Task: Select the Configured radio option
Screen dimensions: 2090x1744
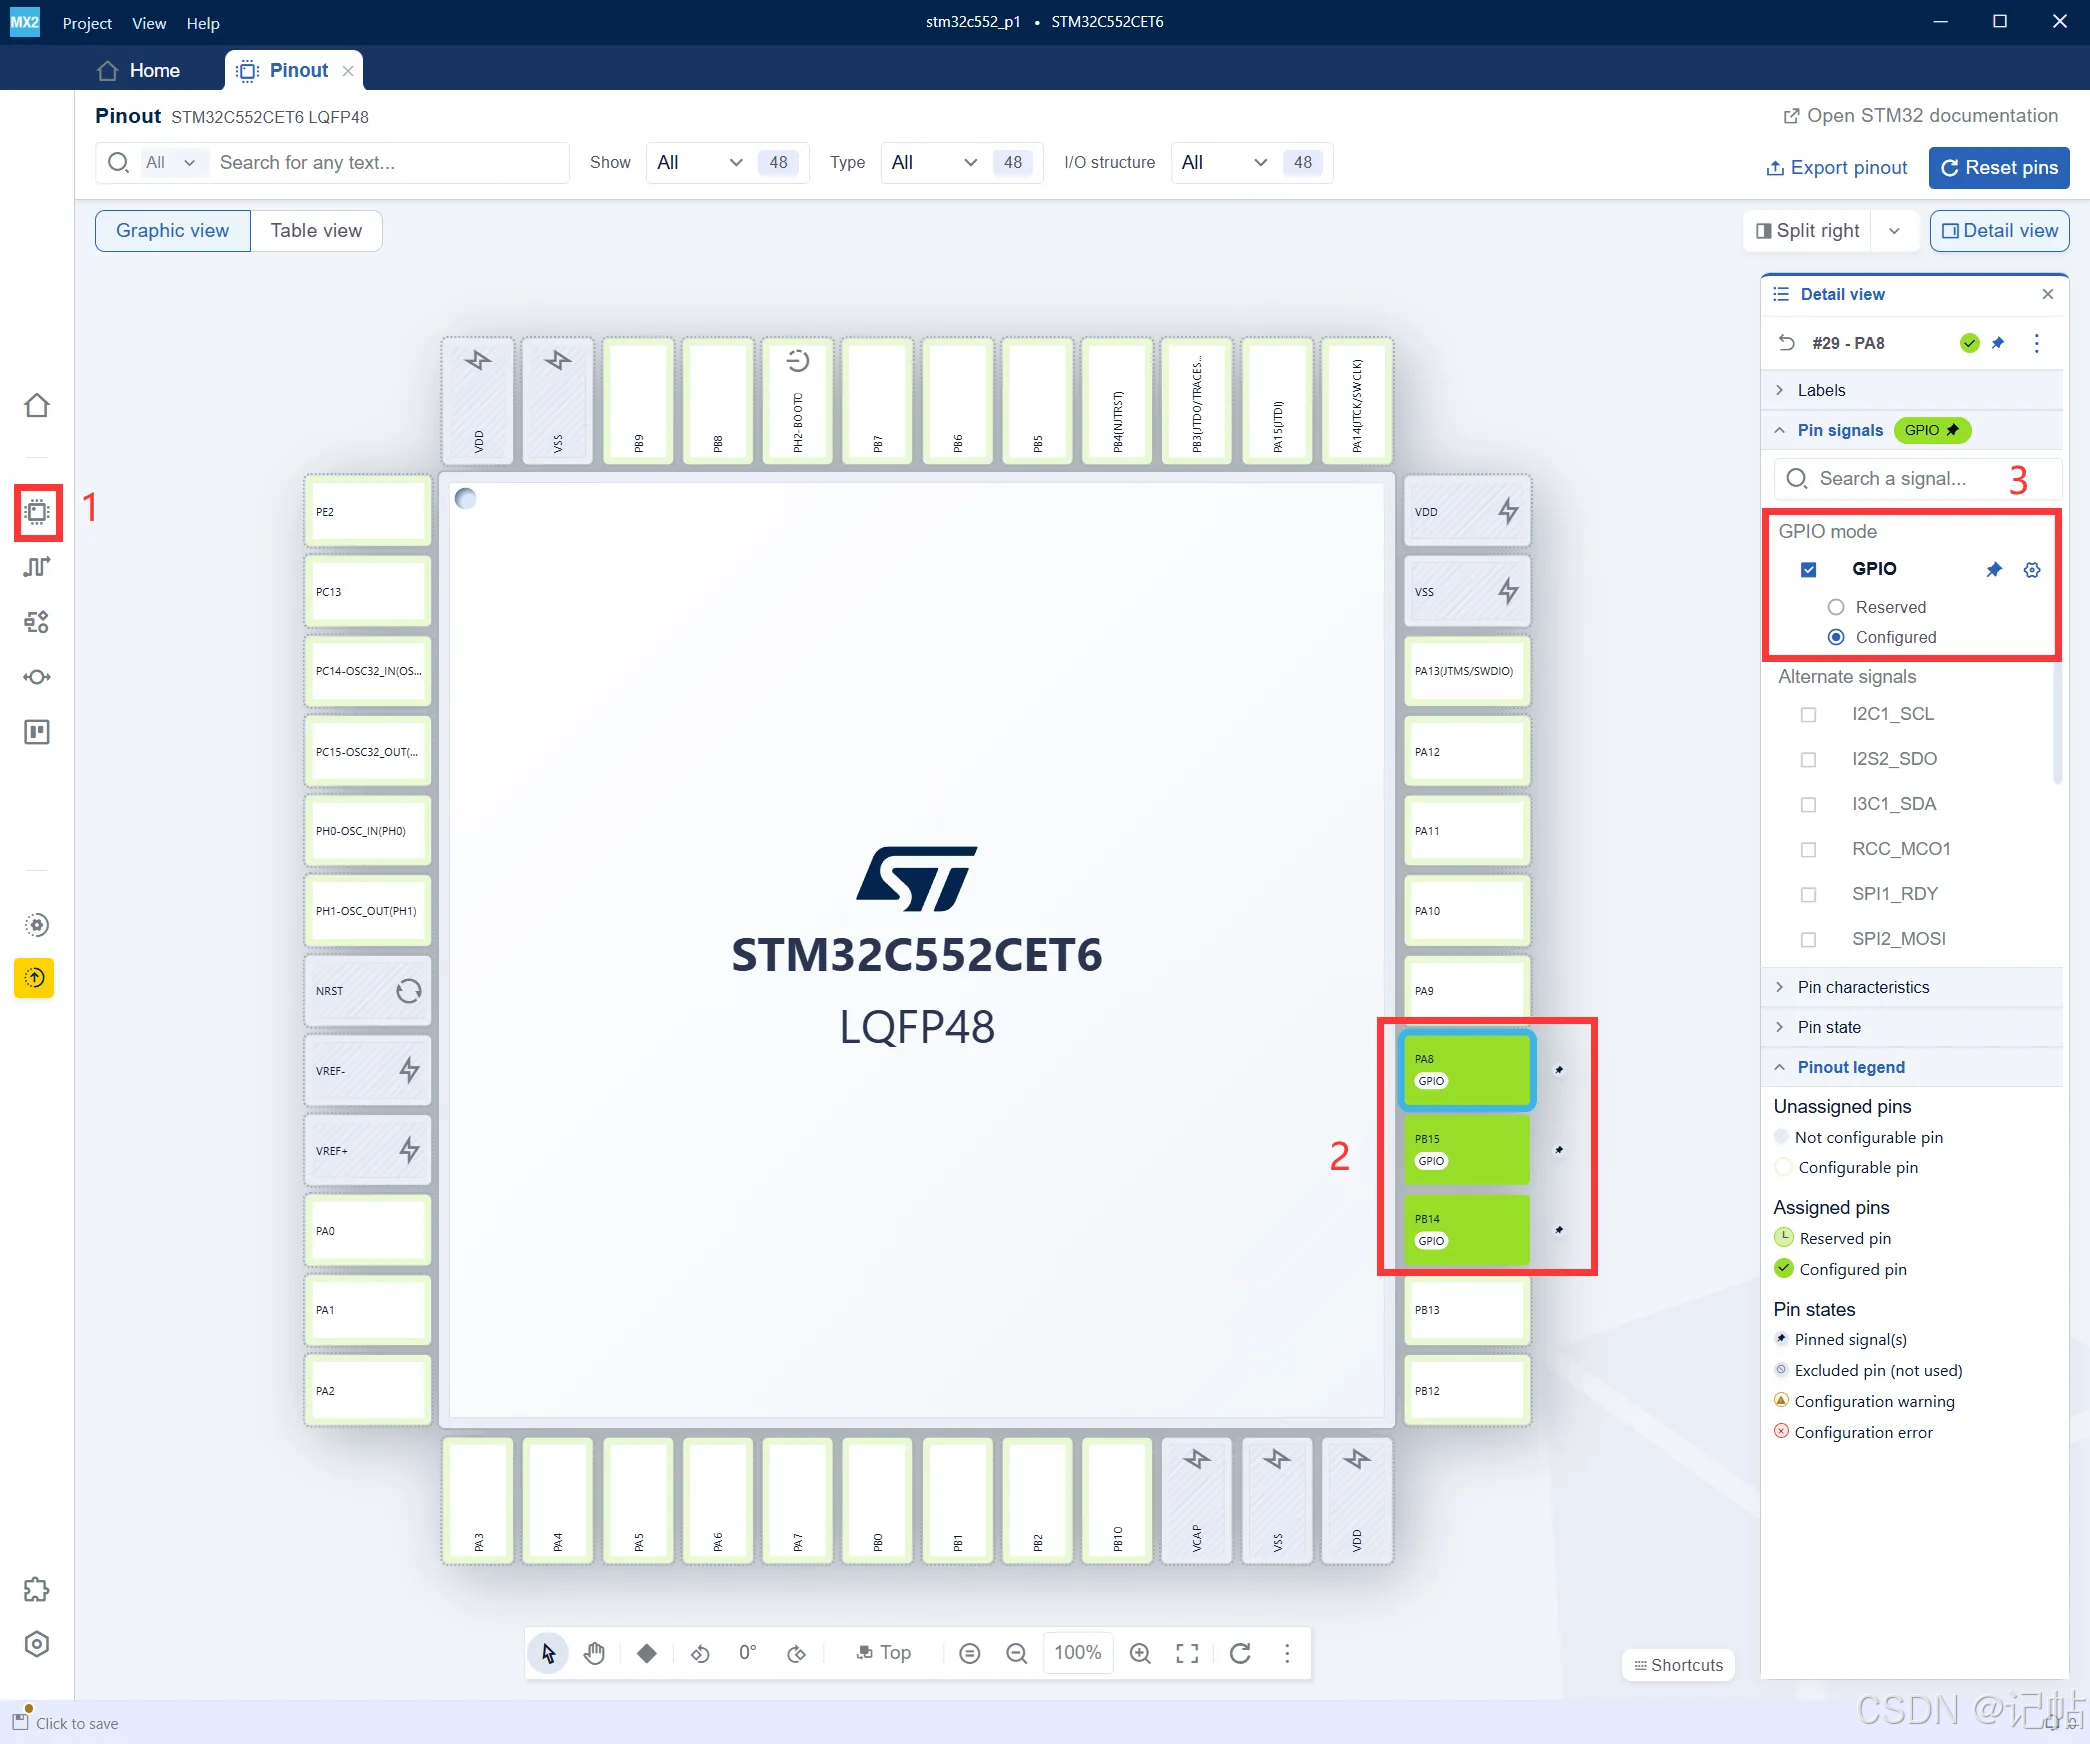Action: tap(1836, 637)
